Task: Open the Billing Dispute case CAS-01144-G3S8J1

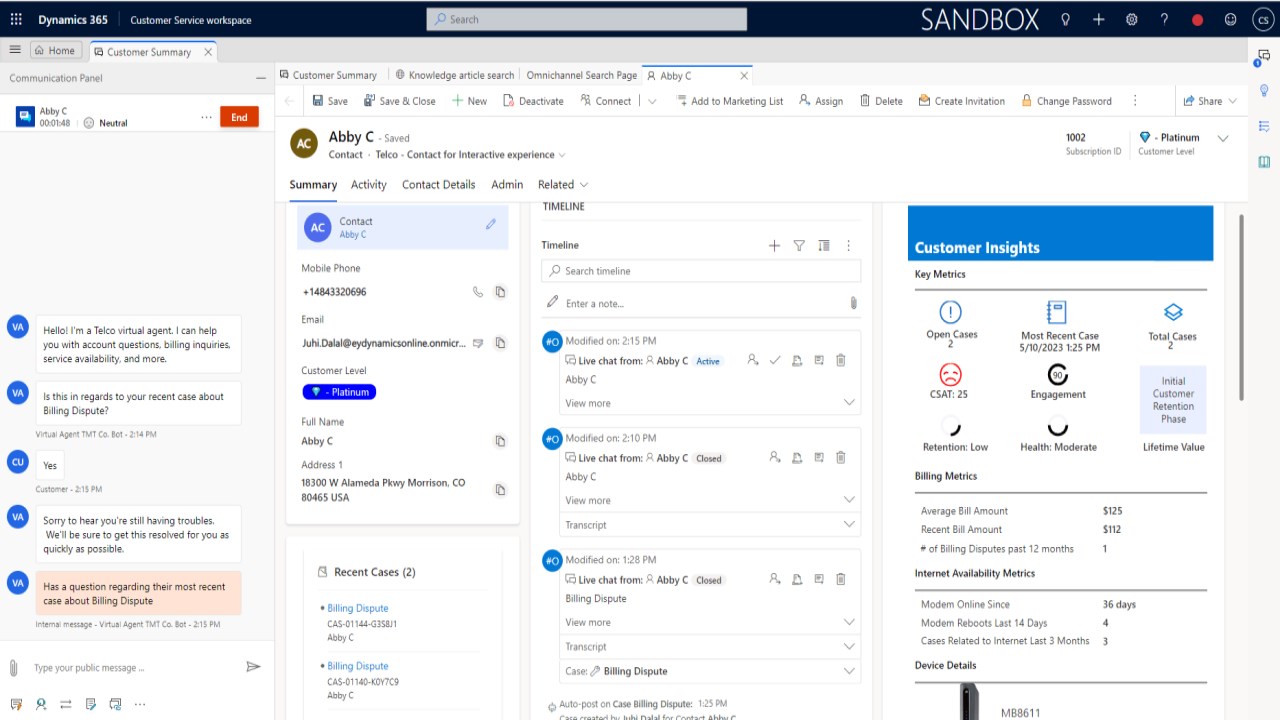Action: (x=358, y=608)
